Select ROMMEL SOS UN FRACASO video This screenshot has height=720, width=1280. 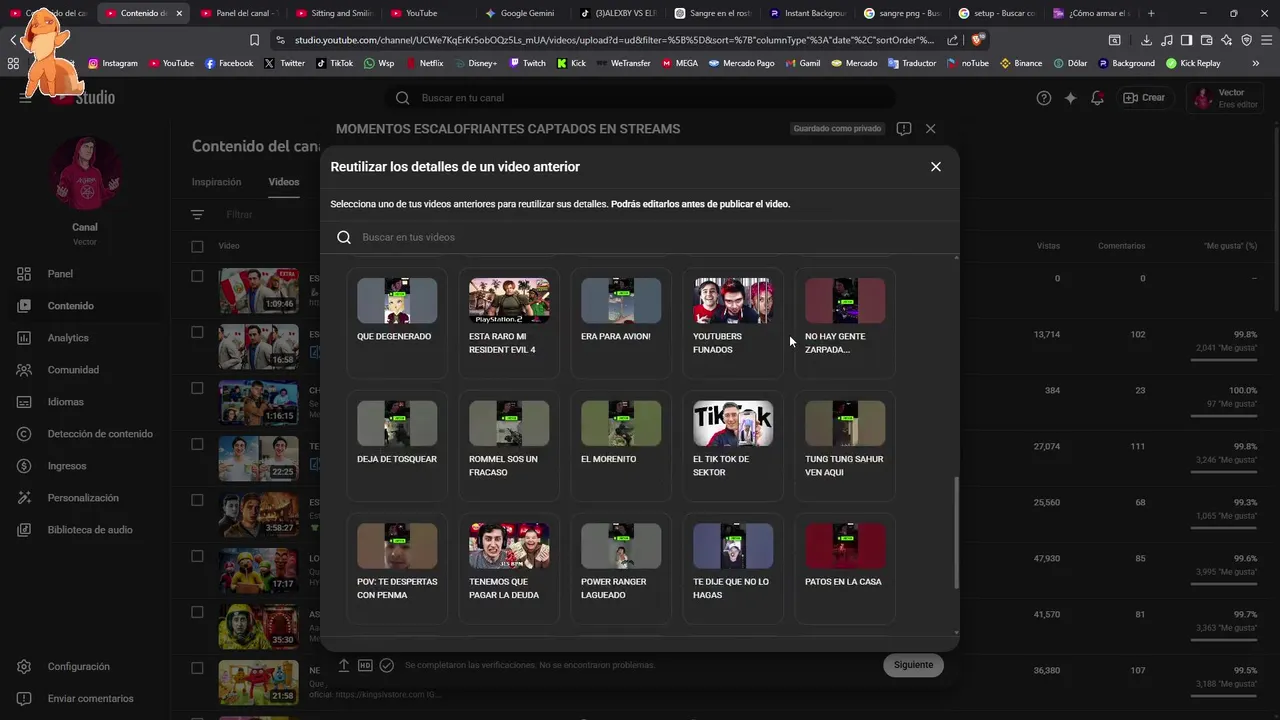[x=509, y=445]
